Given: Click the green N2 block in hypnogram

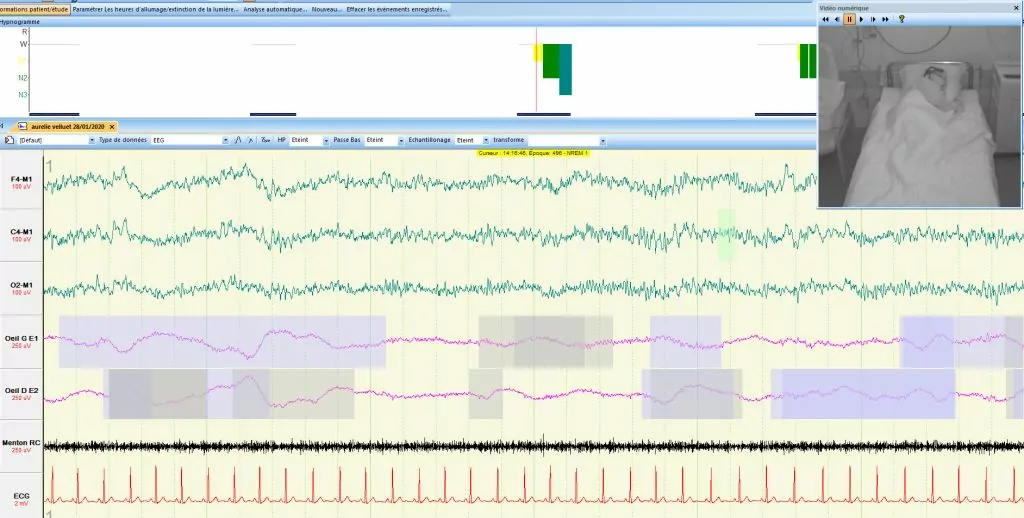Looking at the screenshot, I should pos(550,61).
